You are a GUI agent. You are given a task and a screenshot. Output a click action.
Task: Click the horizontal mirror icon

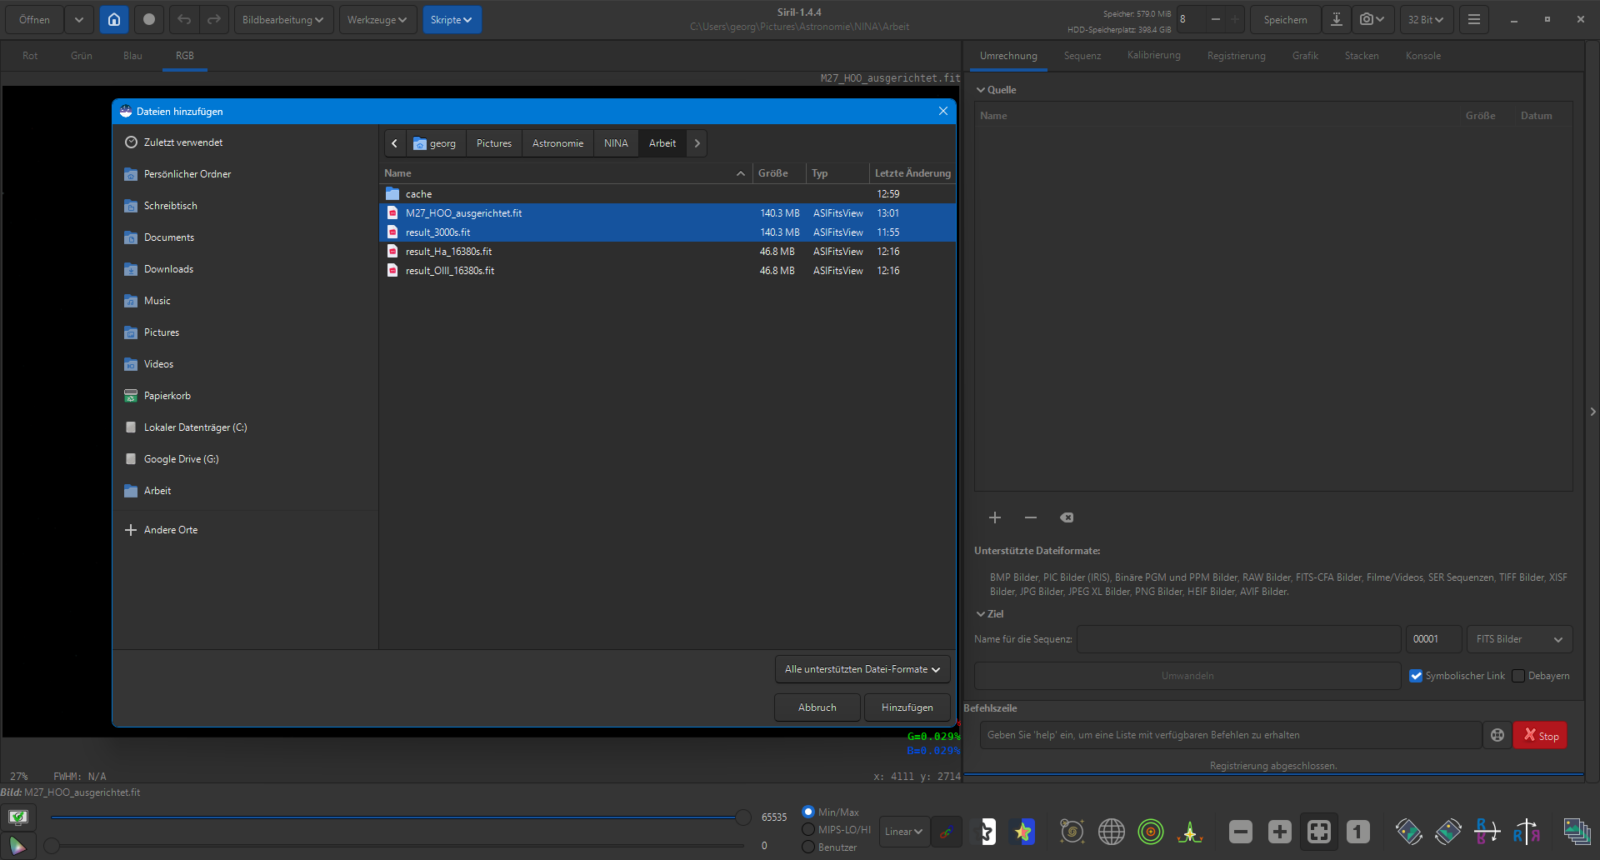click(1487, 832)
